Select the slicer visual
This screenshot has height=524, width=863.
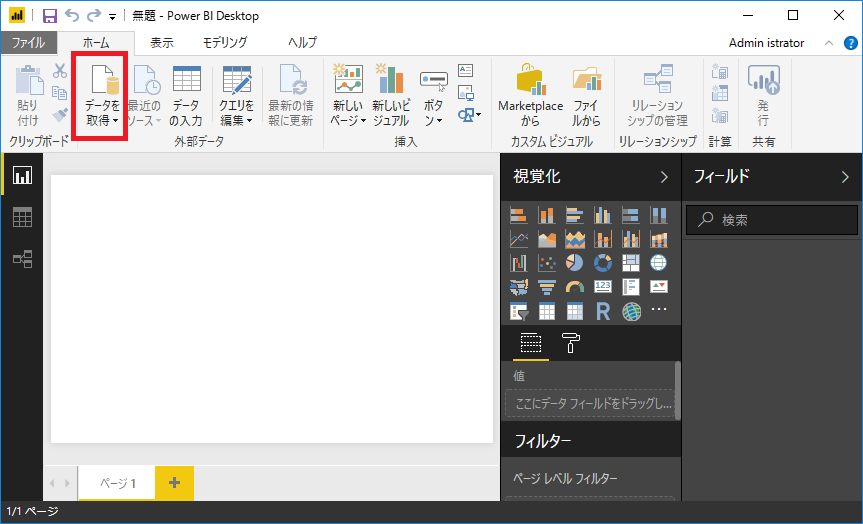(518, 312)
